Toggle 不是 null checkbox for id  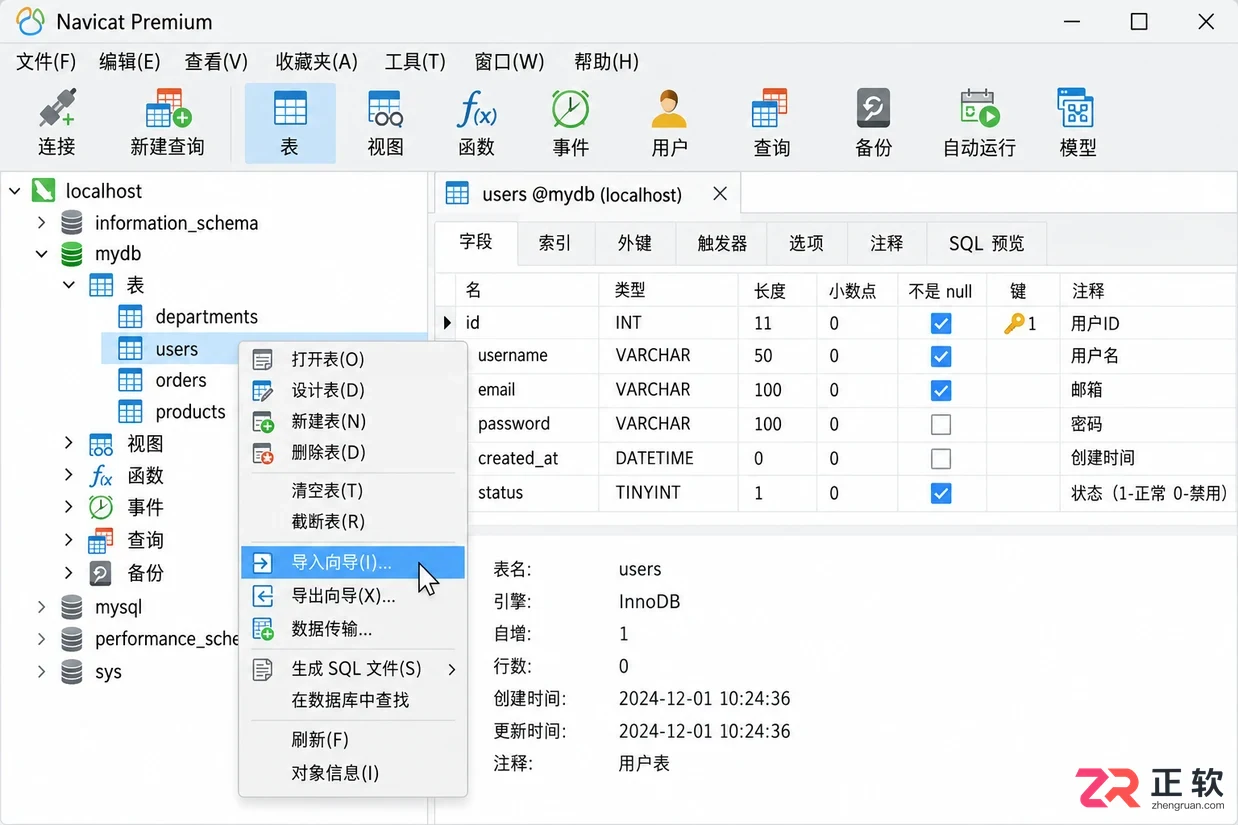pos(940,324)
